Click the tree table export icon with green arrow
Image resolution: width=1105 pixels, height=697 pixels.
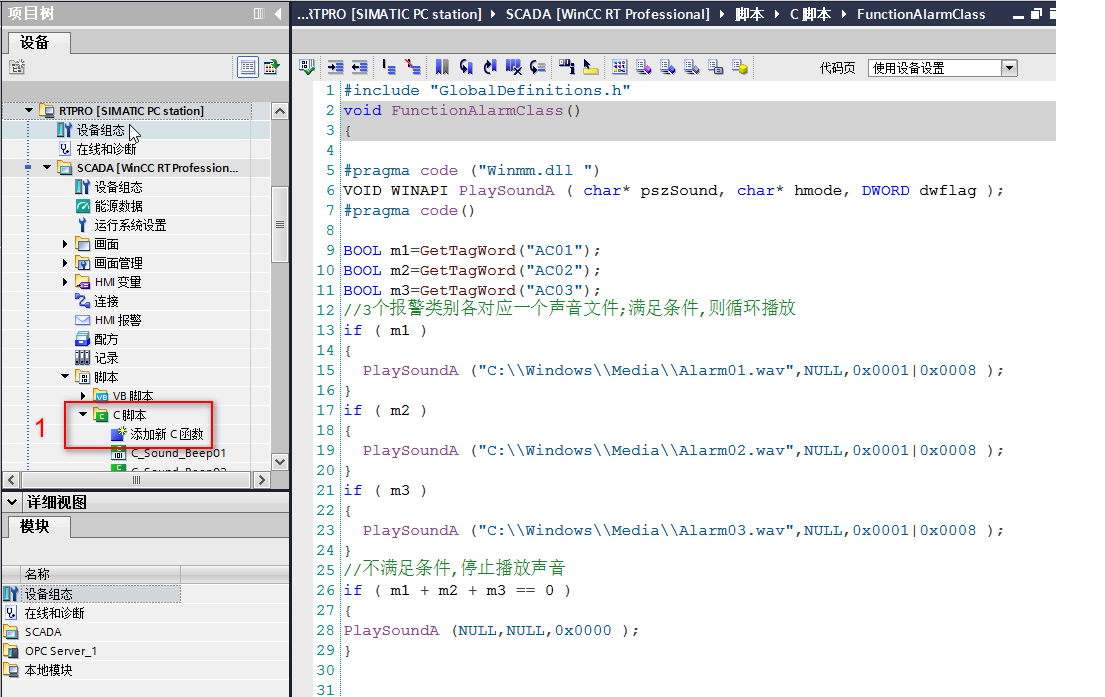(x=271, y=67)
